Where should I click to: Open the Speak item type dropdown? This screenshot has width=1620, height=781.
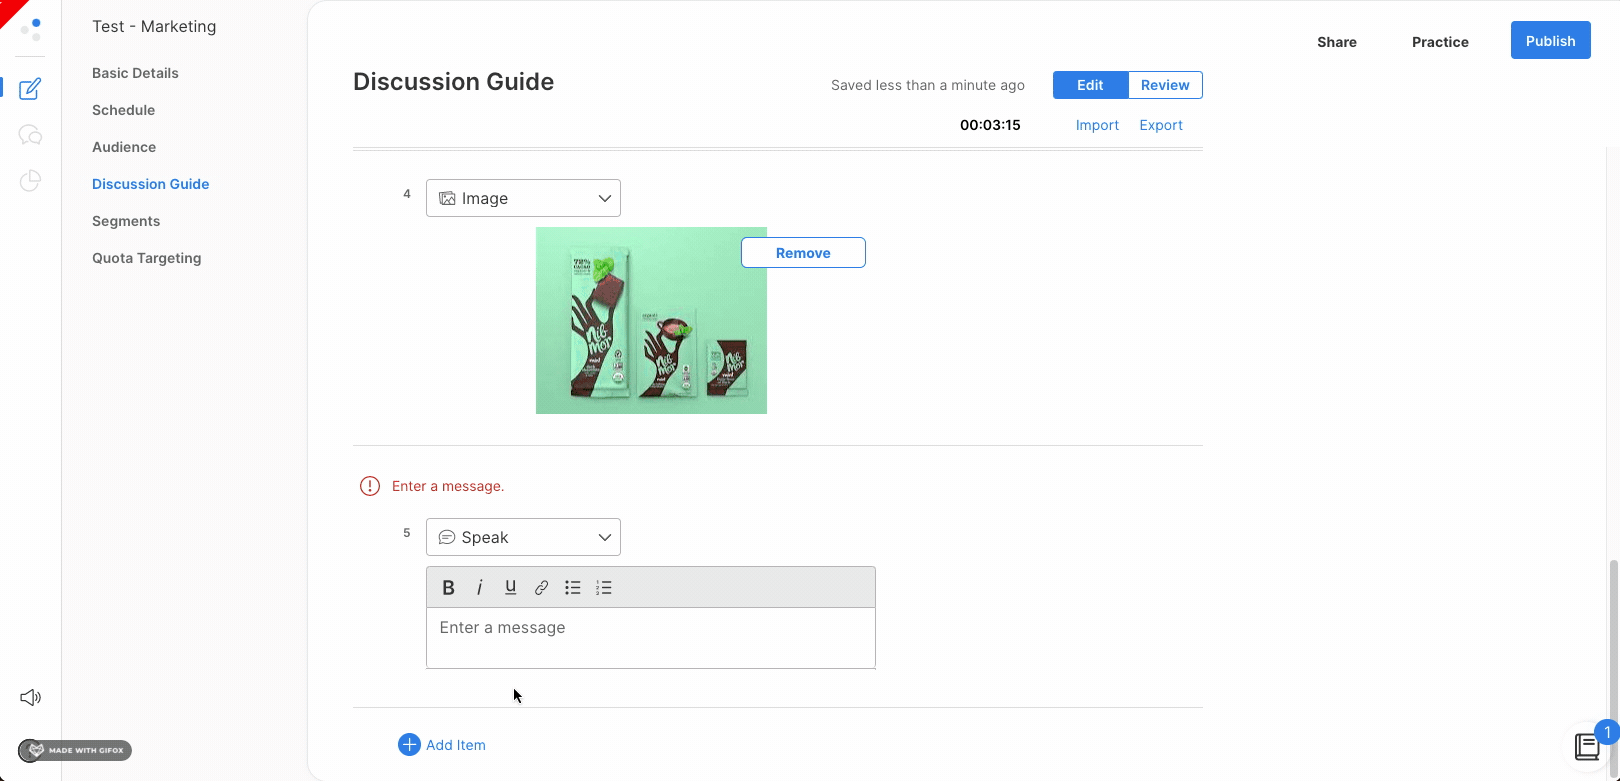pos(523,537)
